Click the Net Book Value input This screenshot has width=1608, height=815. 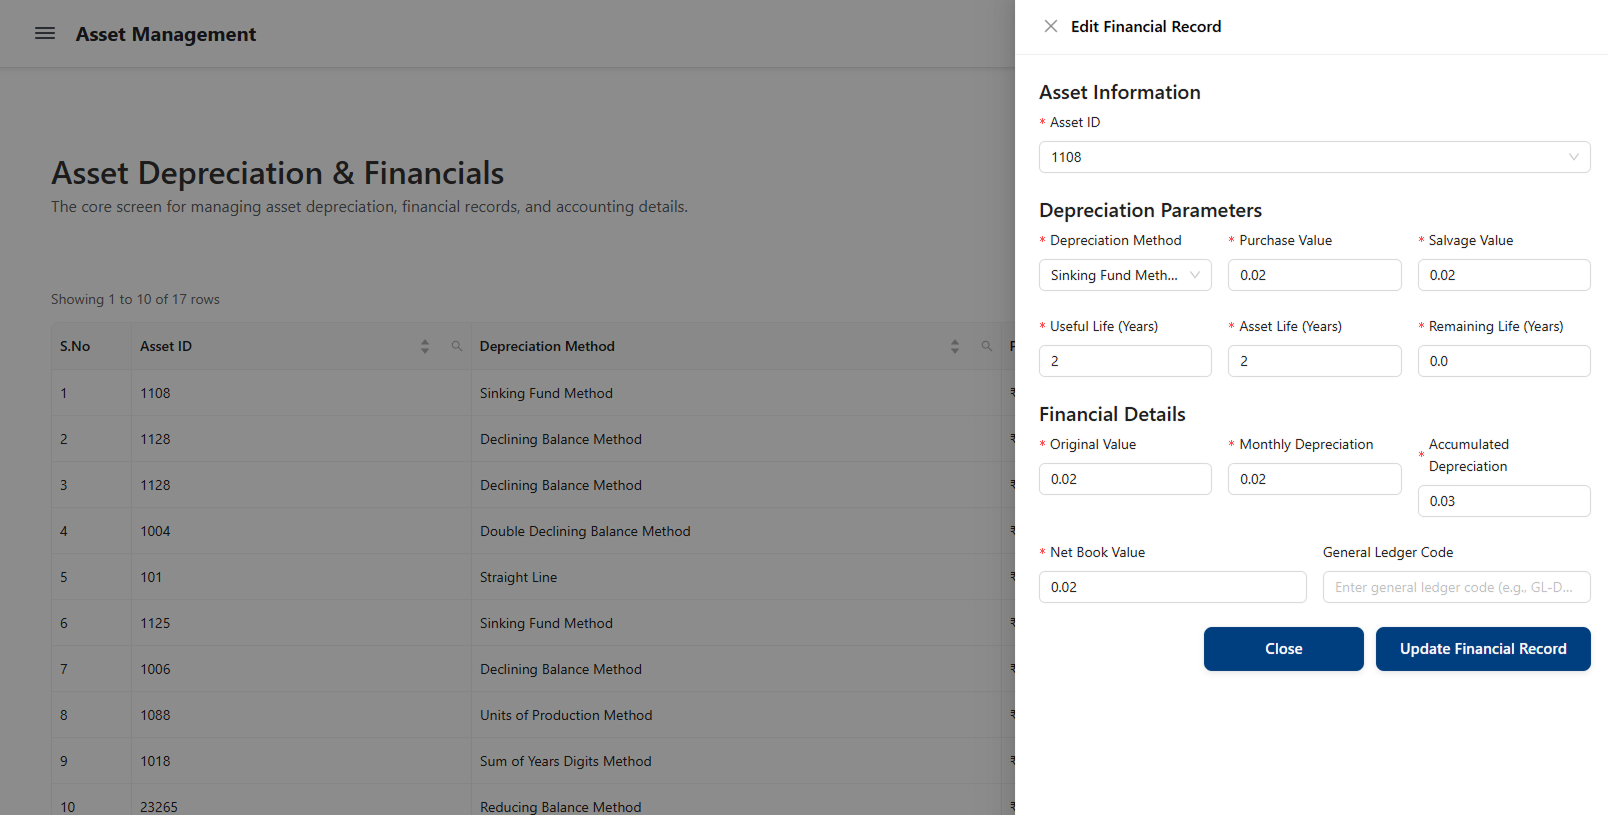tap(1172, 587)
